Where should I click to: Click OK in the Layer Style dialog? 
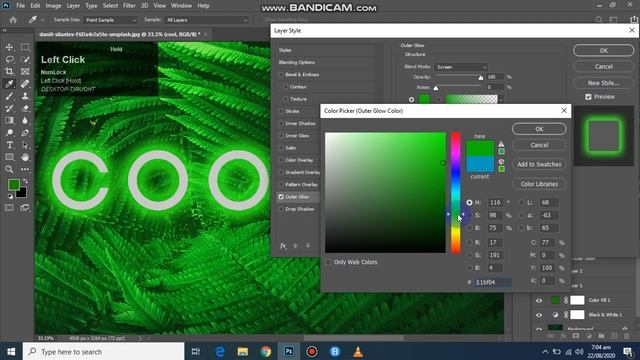tap(604, 51)
